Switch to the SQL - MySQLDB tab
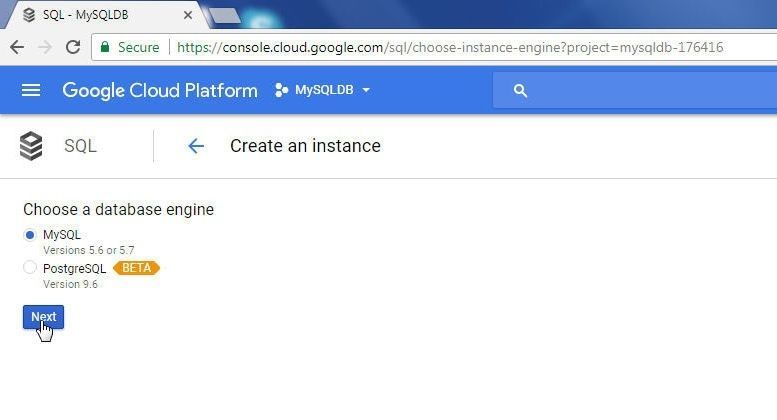The image size is (777, 420). coord(102,15)
